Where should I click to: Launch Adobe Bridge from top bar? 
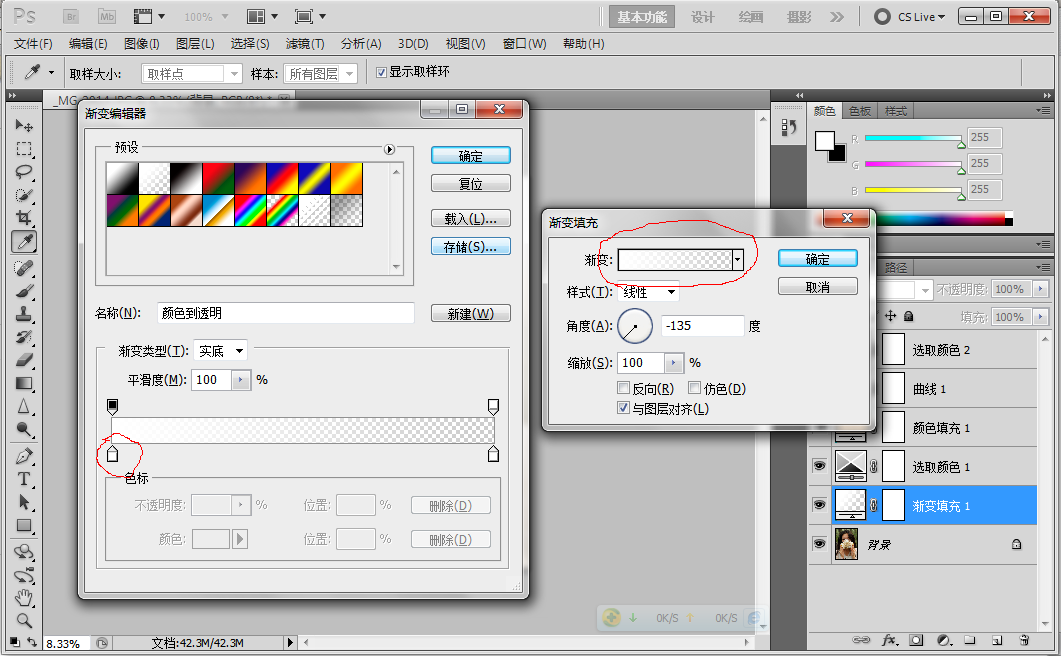(71, 16)
